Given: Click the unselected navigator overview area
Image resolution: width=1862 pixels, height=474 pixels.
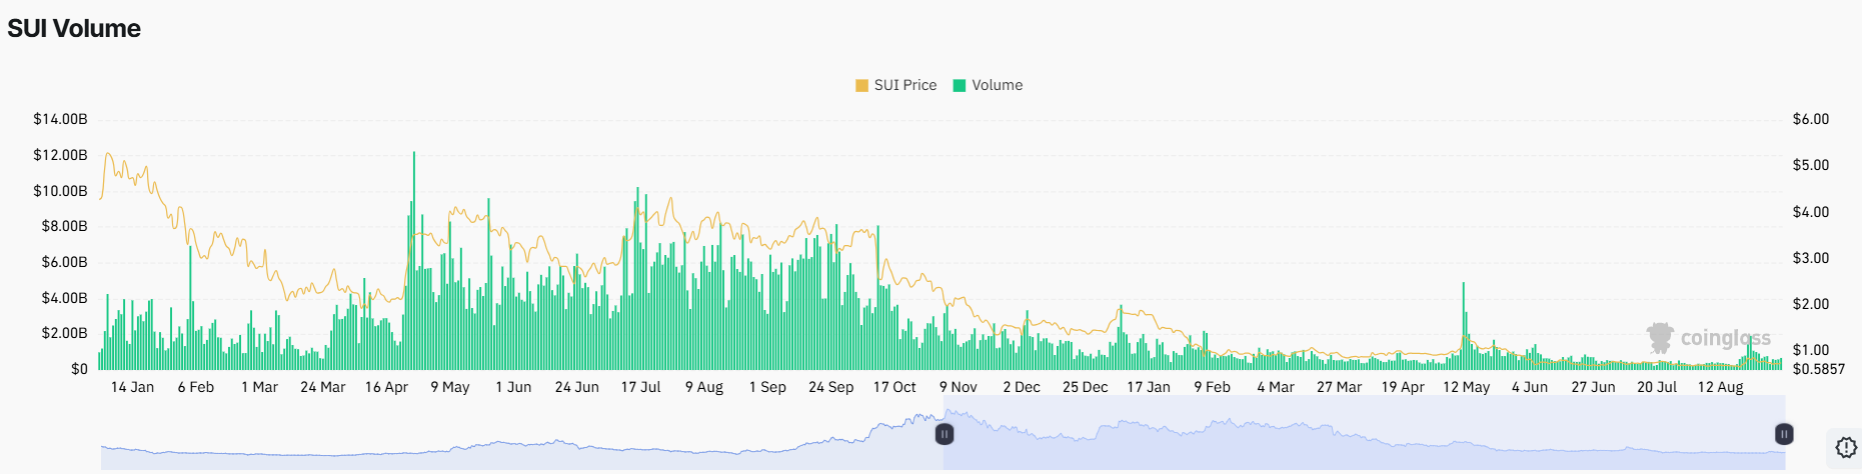Looking at the screenshot, I should 521,433.
